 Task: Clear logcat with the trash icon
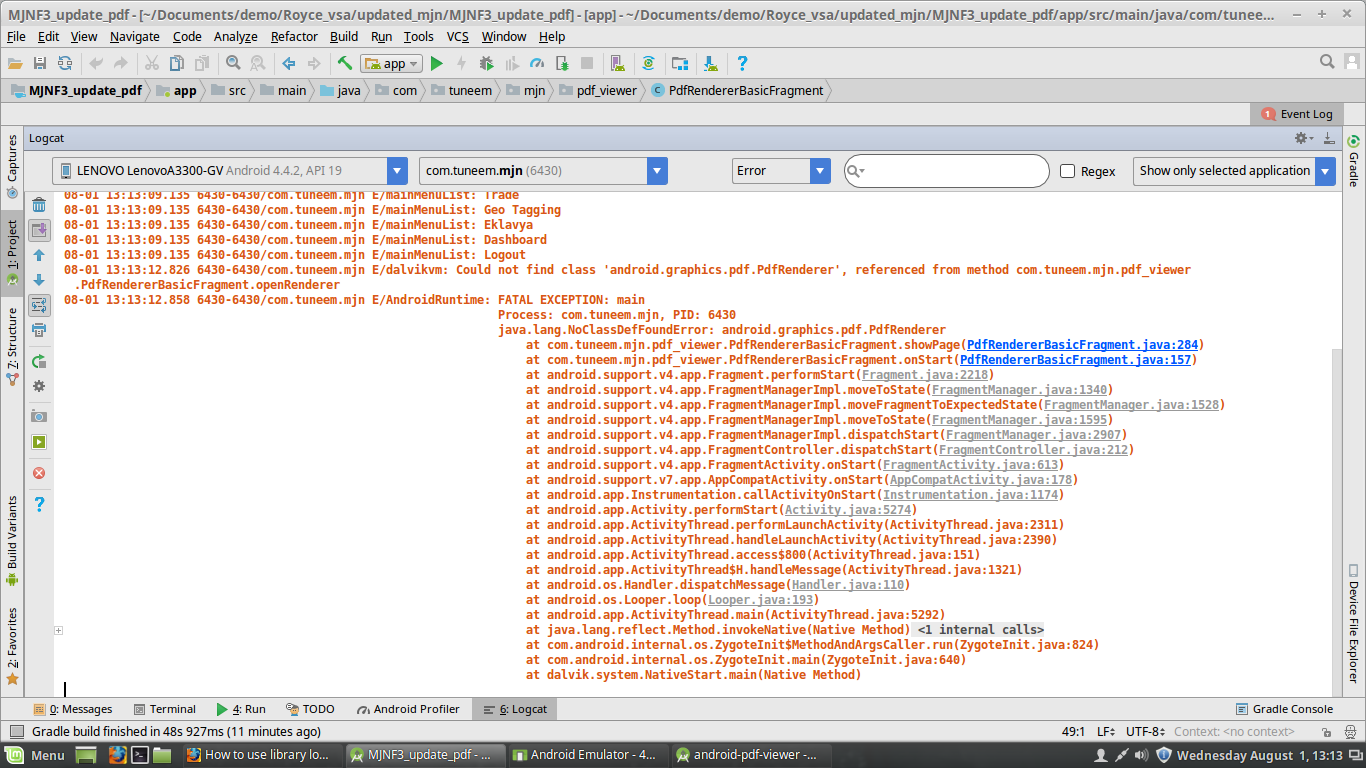click(x=39, y=205)
